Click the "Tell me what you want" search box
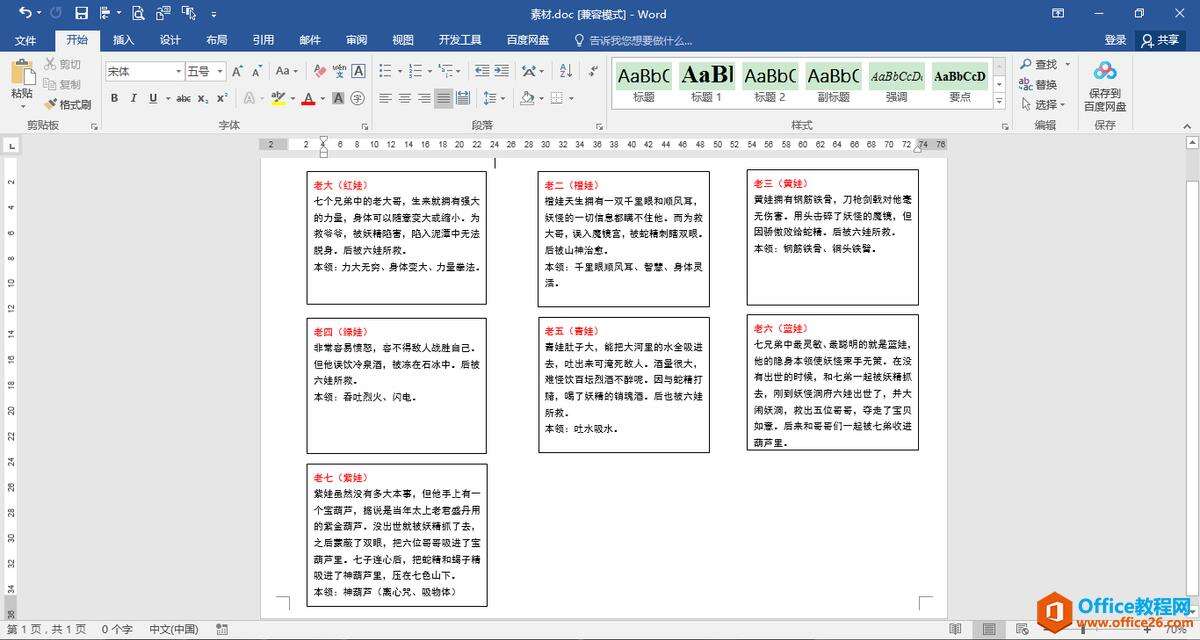Viewport: 1200px width, 640px height. coord(640,40)
